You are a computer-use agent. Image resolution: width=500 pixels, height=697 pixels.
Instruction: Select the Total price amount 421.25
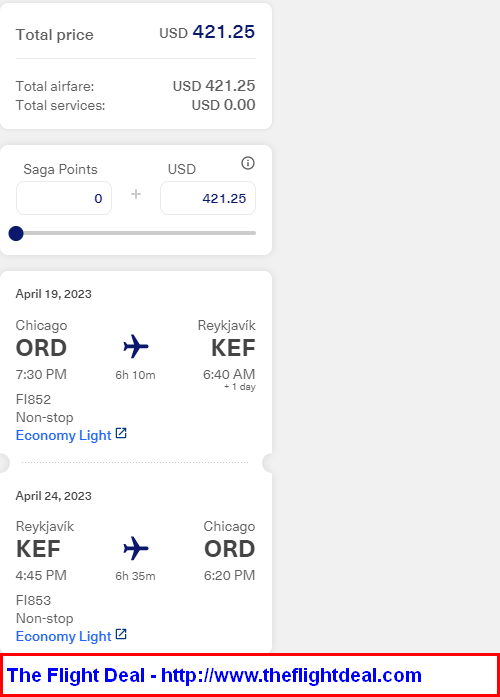pos(224,32)
